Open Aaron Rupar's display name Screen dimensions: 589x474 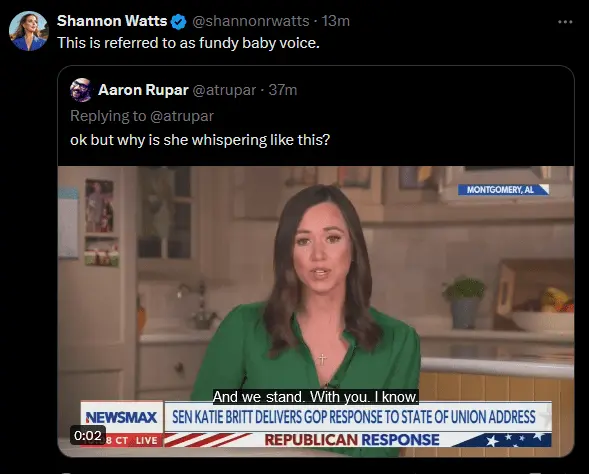pyautogui.click(x=143, y=90)
